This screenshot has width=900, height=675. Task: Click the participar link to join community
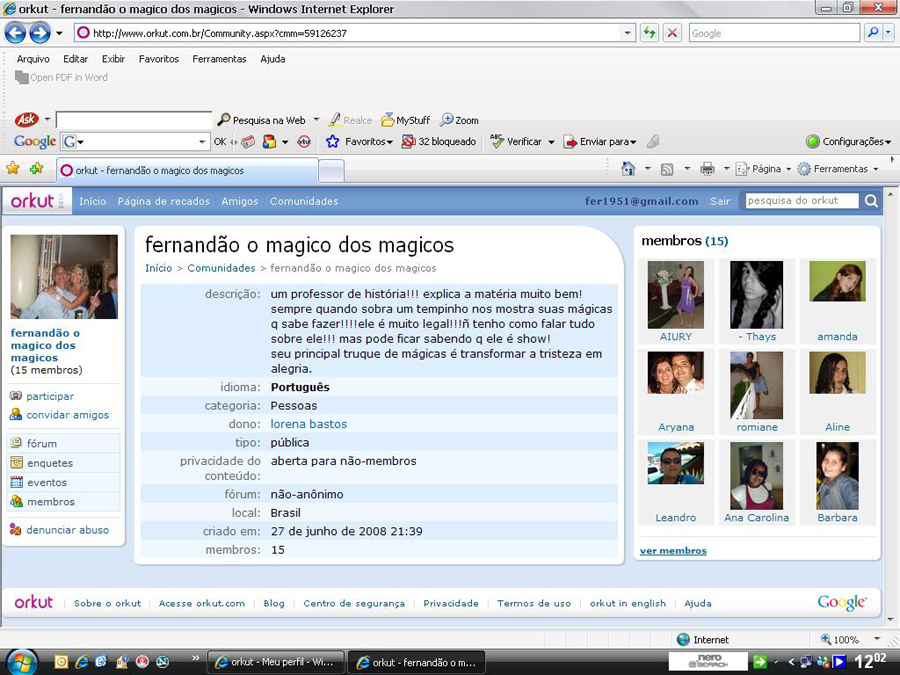pos(50,396)
